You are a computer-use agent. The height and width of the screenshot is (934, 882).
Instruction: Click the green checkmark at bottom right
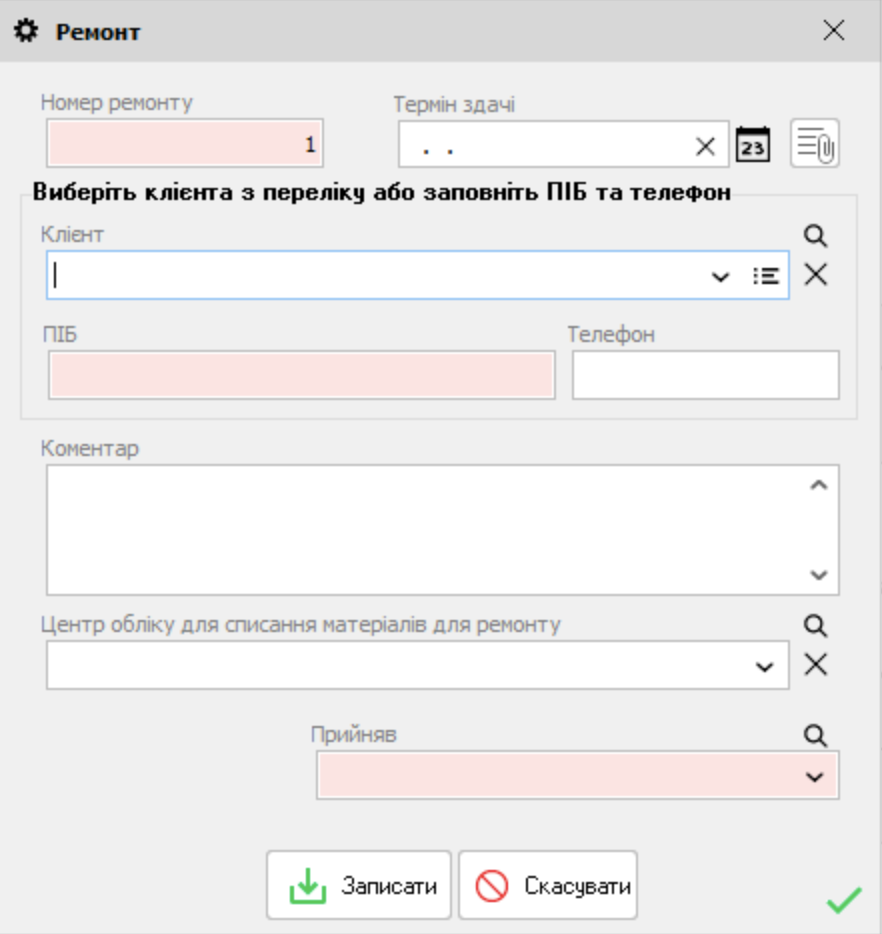pyautogui.click(x=845, y=902)
